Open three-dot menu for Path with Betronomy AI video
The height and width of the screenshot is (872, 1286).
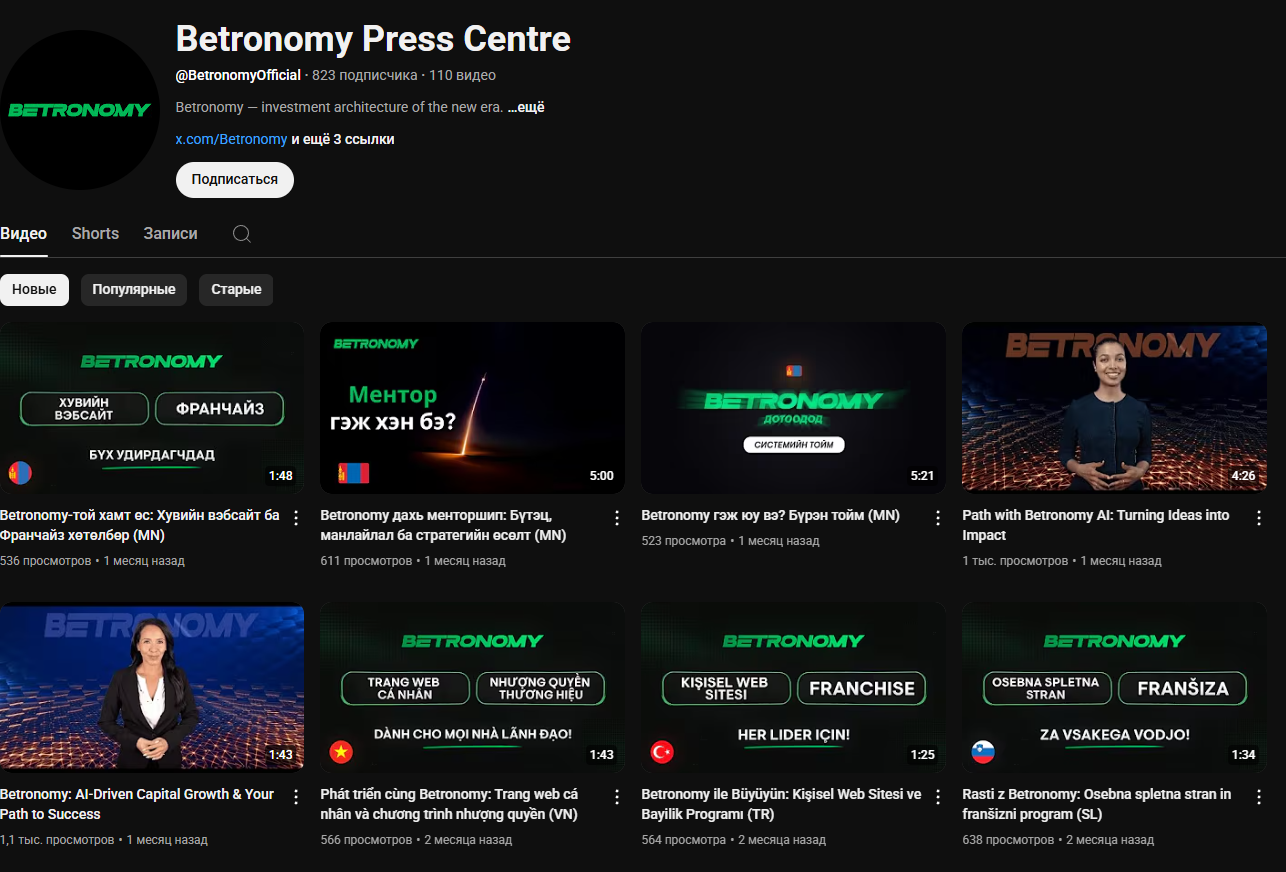(x=1258, y=517)
